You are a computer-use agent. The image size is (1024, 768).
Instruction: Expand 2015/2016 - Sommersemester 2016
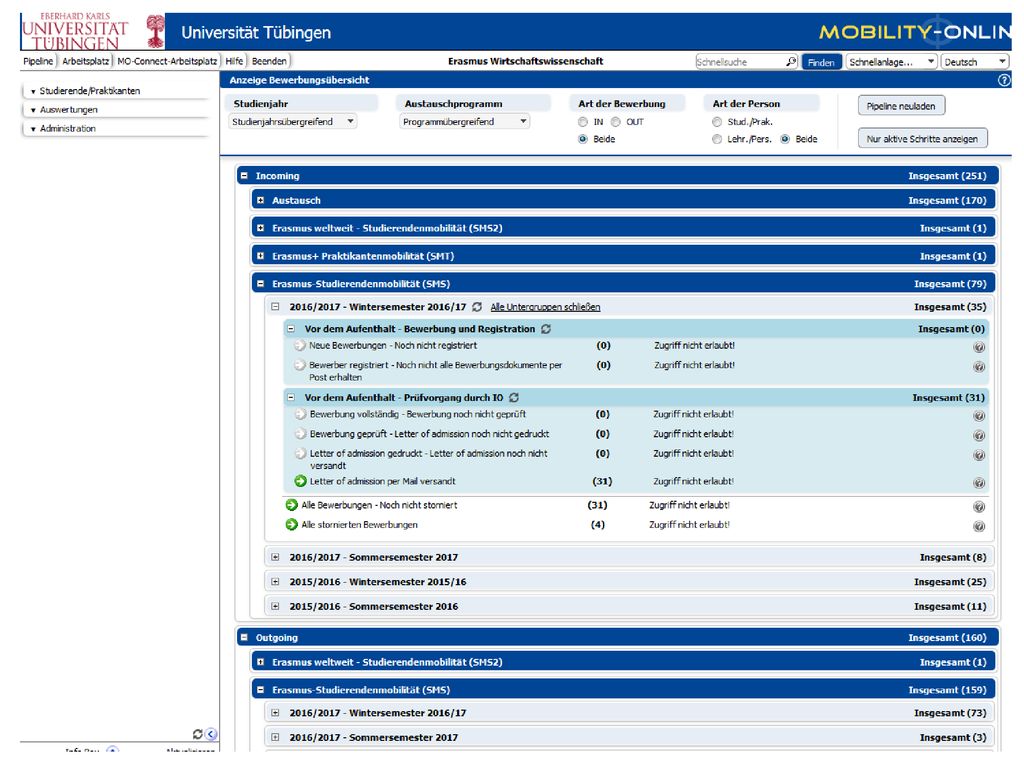(275, 607)
